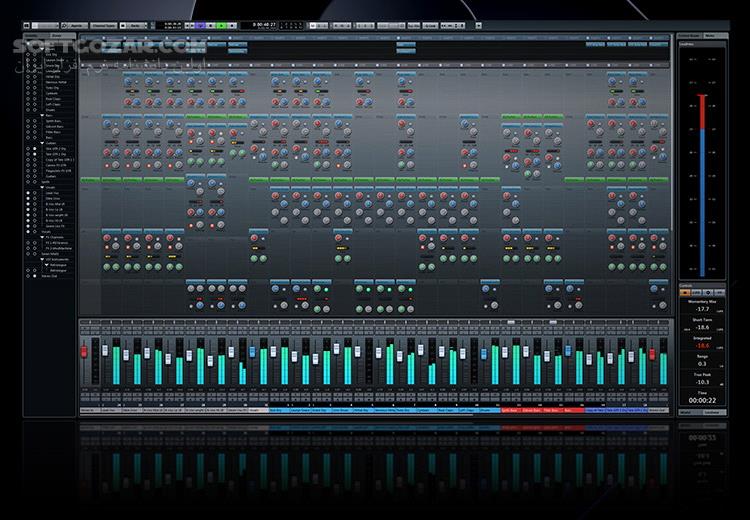This screenshot has width=750, height=520.
Task: Collapse the Bass folder in channel list
Action: [x=42, y=115]
